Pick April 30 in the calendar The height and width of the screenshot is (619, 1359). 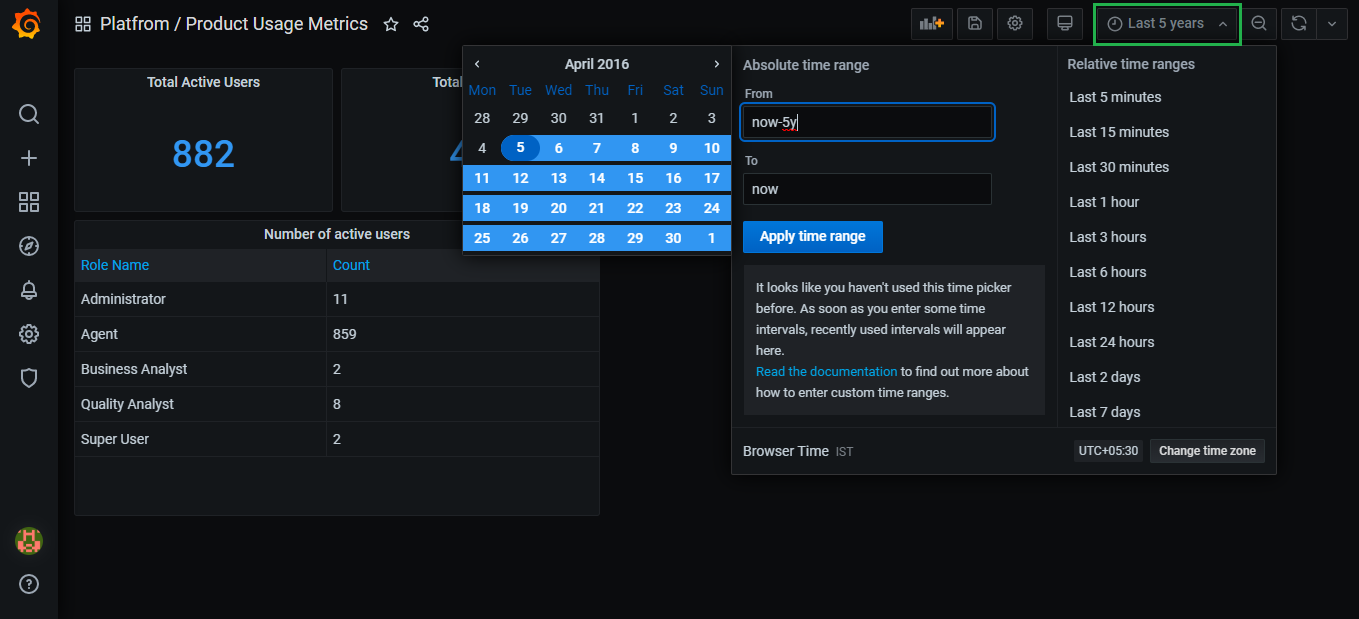coord(673,238)
